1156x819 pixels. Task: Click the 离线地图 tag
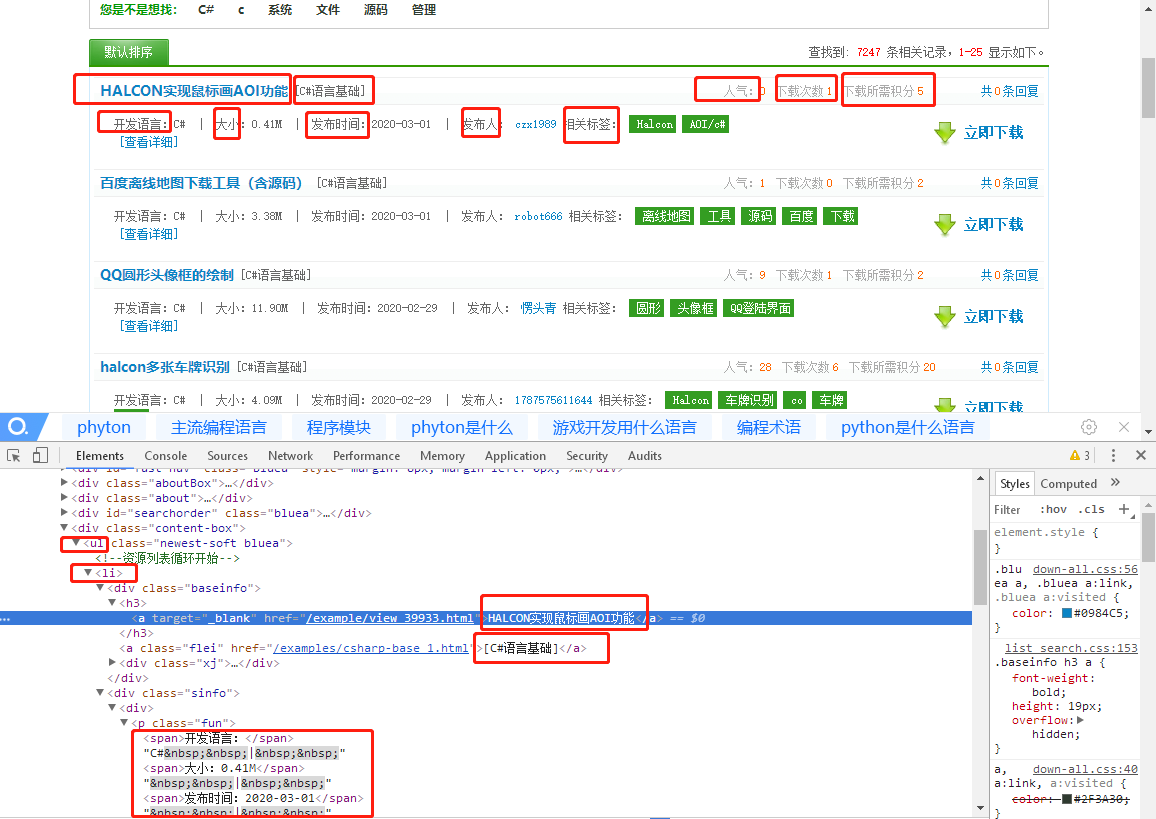666,217
